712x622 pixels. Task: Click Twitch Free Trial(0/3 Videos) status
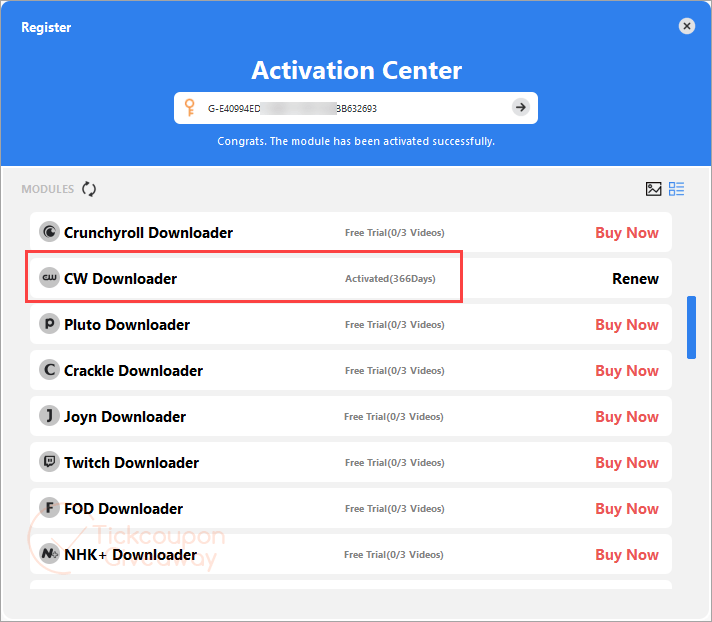click(x=395, y=463)
